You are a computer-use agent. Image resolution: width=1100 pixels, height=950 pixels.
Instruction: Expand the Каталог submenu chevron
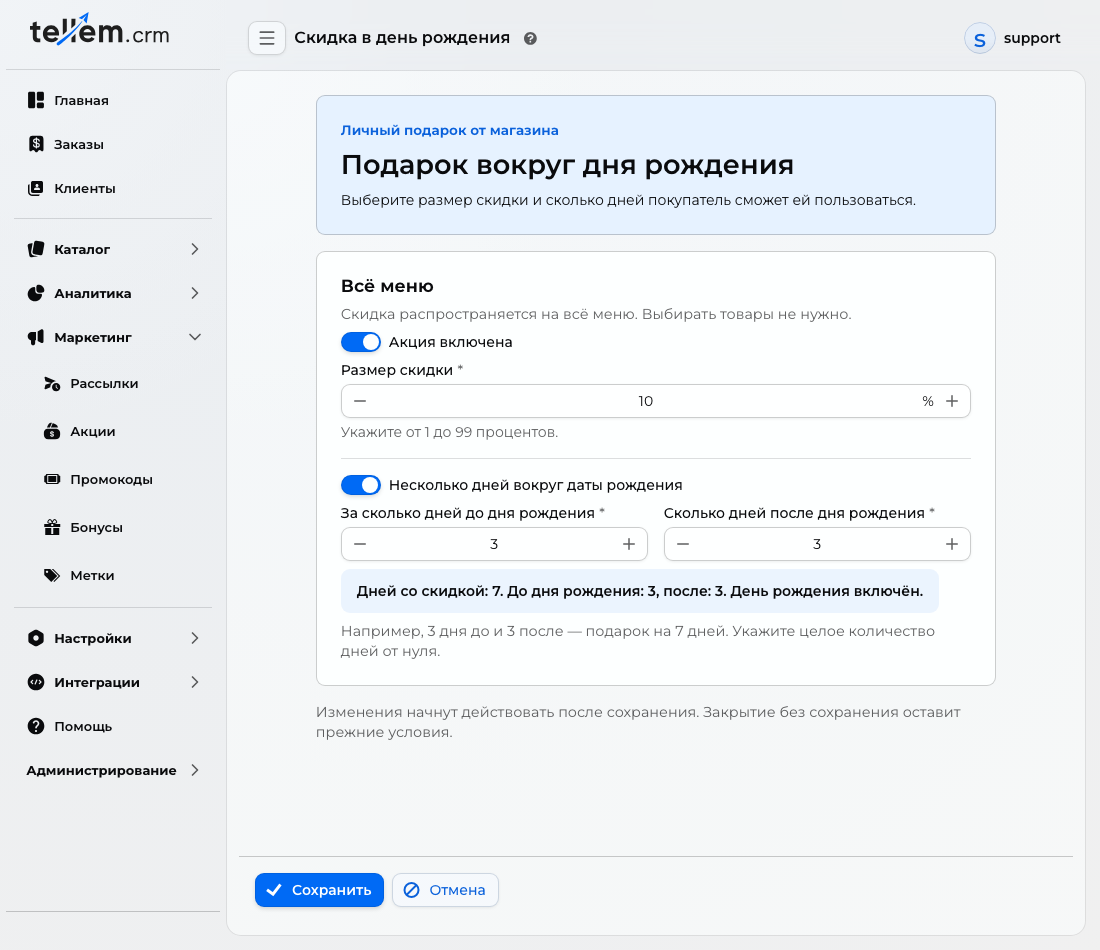[x=194, y=249]
